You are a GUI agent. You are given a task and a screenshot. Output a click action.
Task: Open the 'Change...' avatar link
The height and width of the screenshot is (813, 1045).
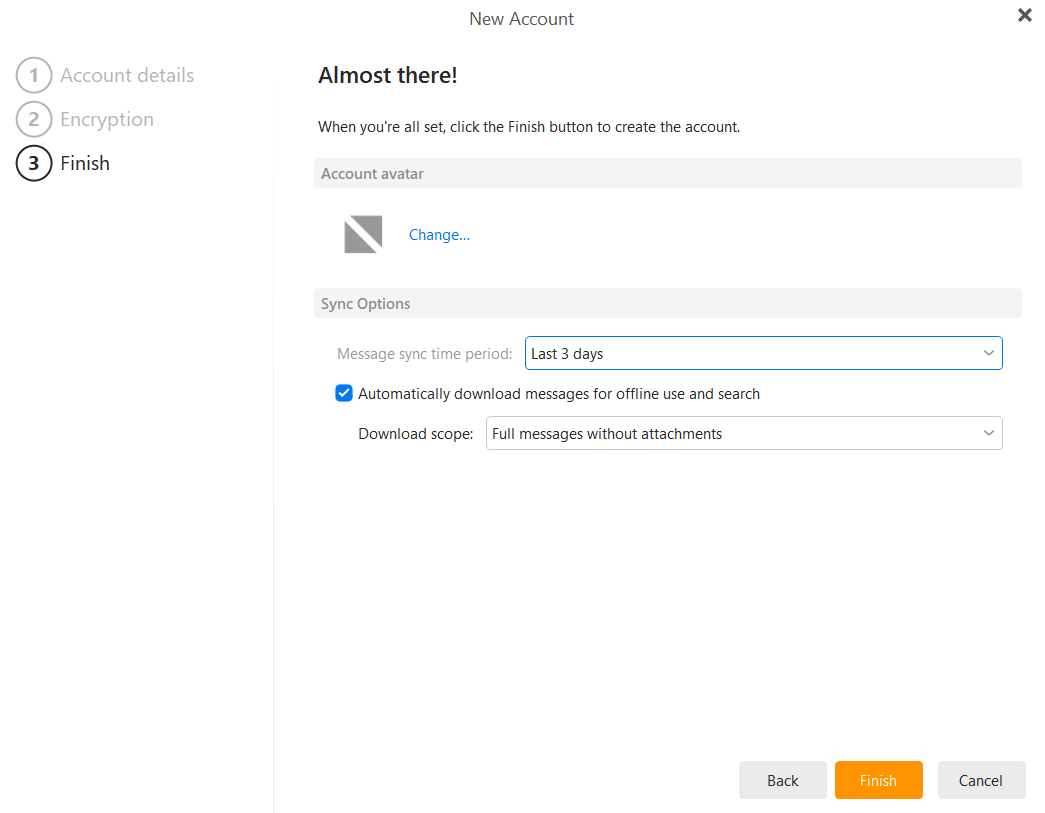click(x=439, y=234)
